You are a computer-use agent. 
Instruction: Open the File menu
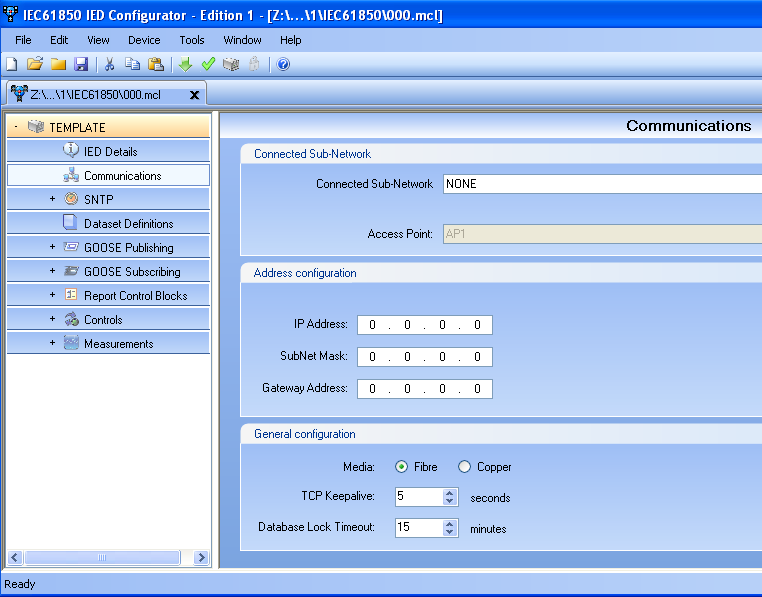[23, 40]
